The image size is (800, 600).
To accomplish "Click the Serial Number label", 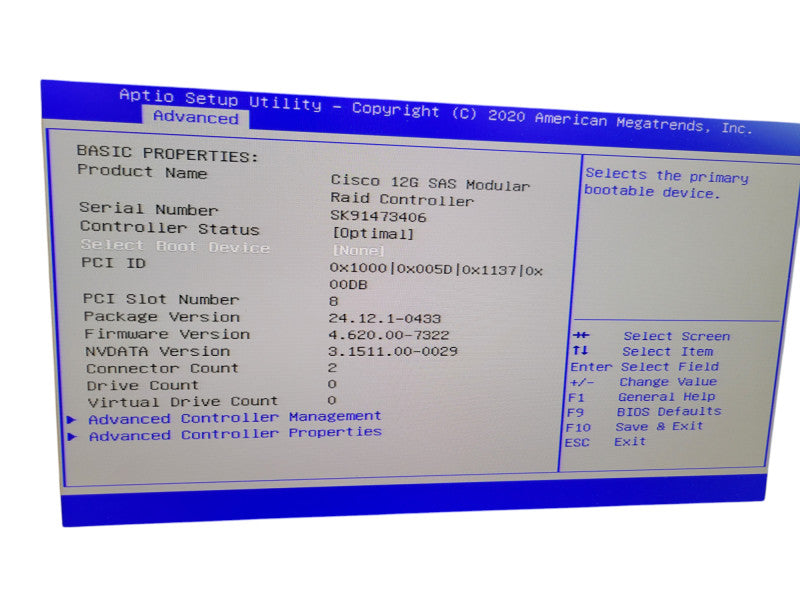I will pos(148,209).
